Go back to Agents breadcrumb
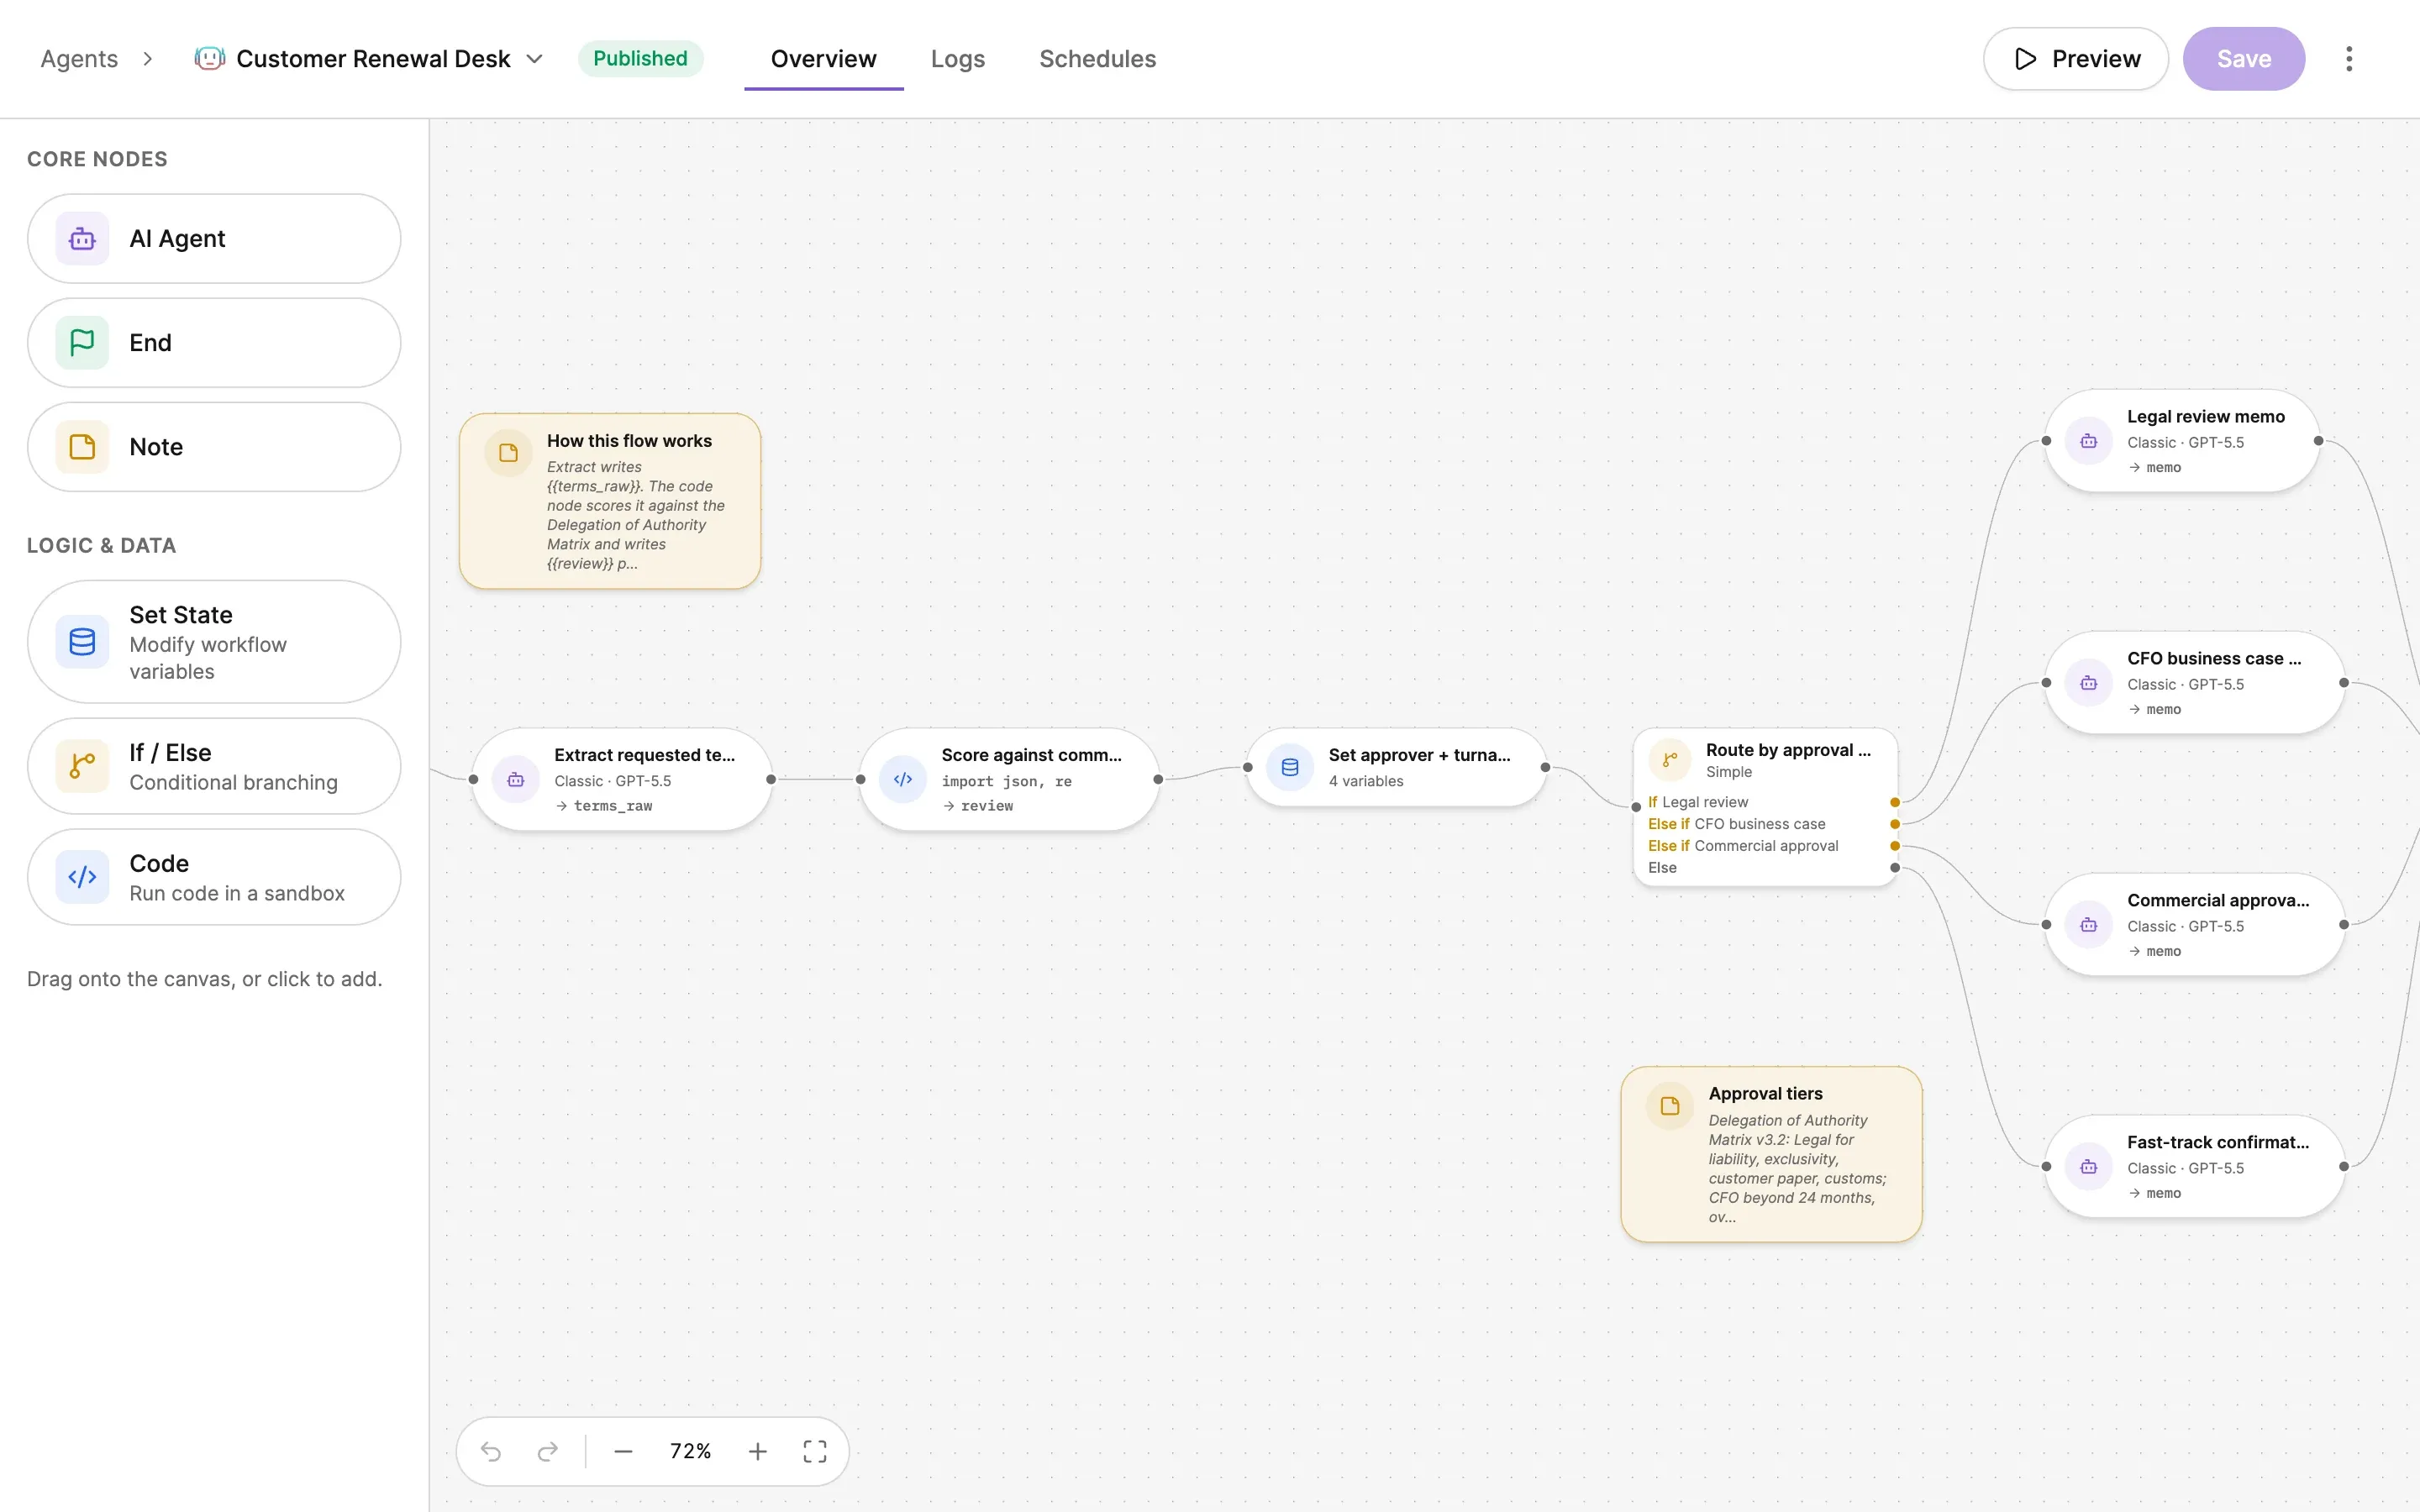The width and height of the screenshot is (2420, 1512). tap(79, 59)
